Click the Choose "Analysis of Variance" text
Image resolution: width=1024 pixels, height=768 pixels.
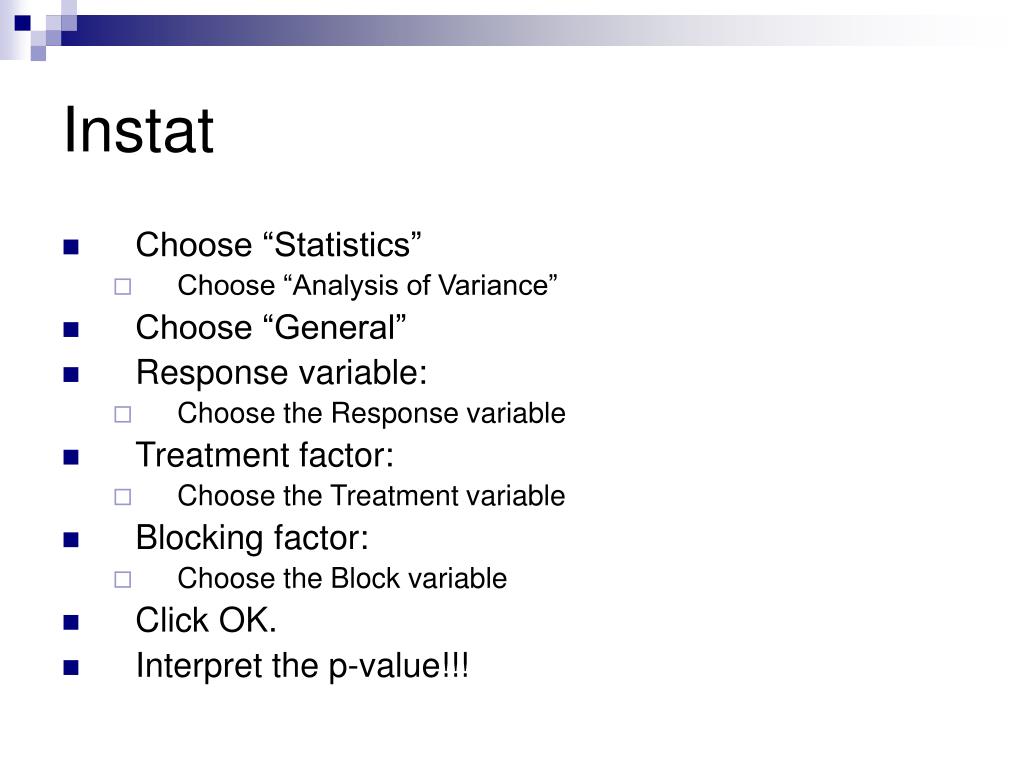(367, 286)
